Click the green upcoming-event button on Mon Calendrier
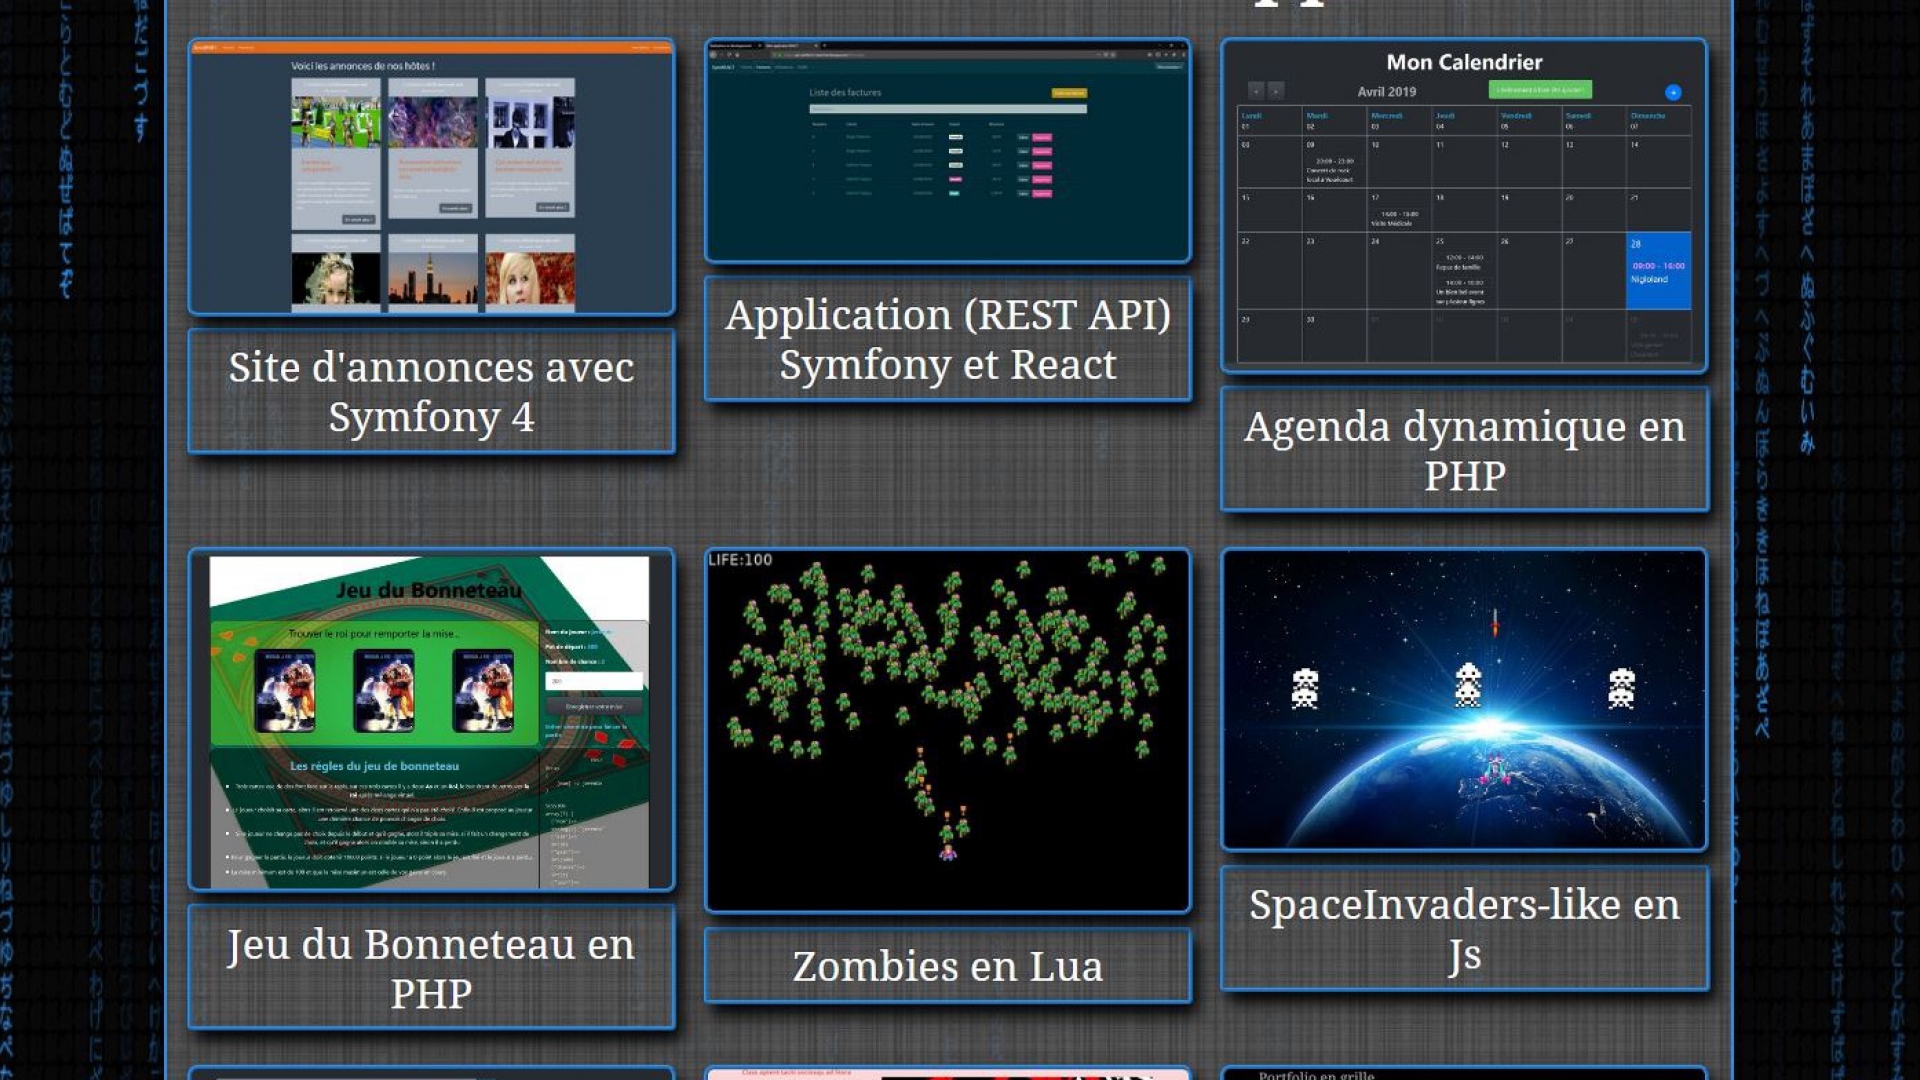Image resolution: width=1920 pixels, height=1080 pixels. [1540, 91]
